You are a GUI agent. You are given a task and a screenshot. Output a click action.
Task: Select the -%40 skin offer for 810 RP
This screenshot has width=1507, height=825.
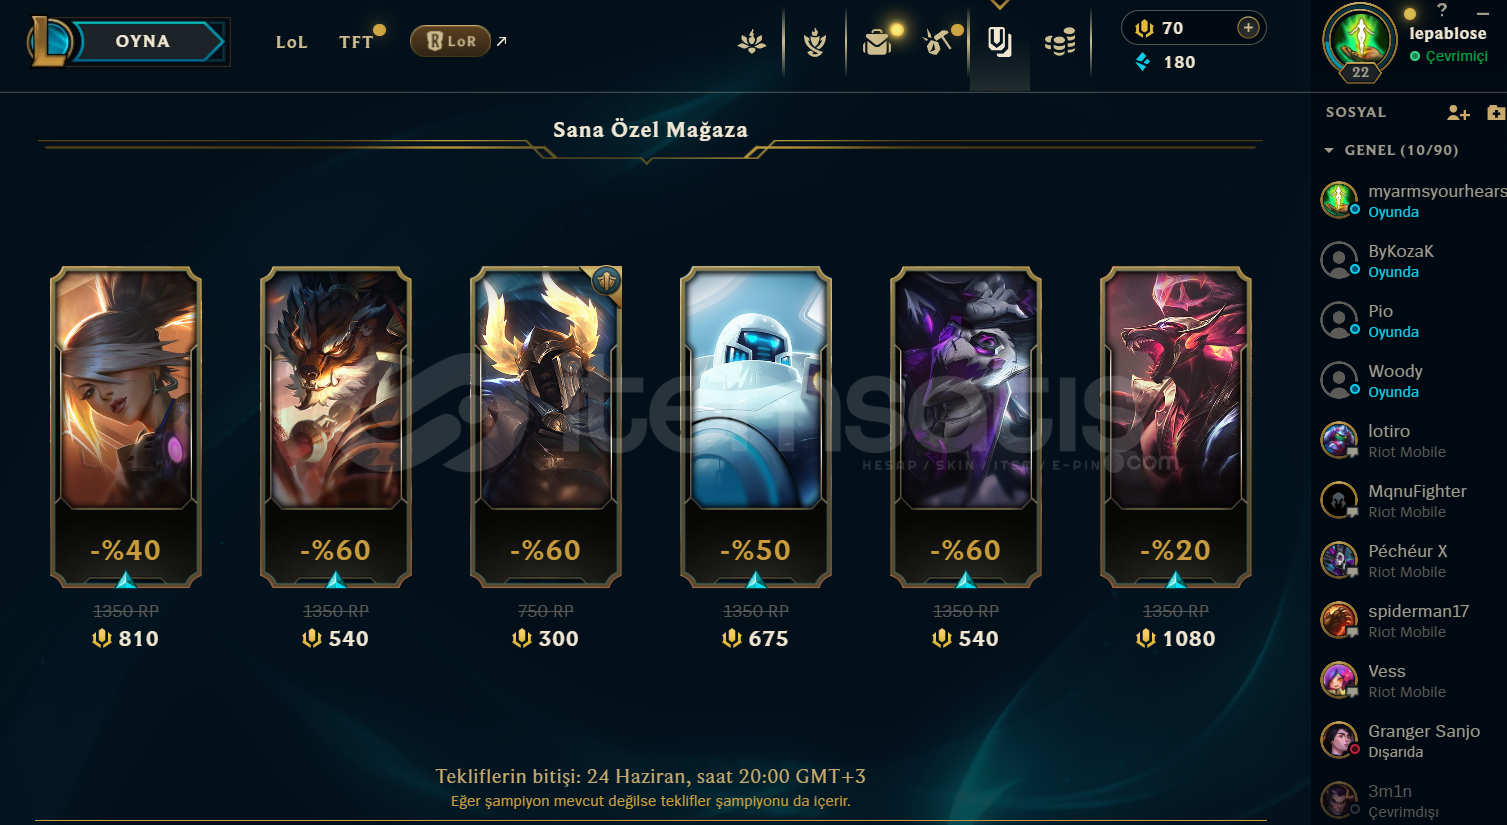tap(126, 427)
